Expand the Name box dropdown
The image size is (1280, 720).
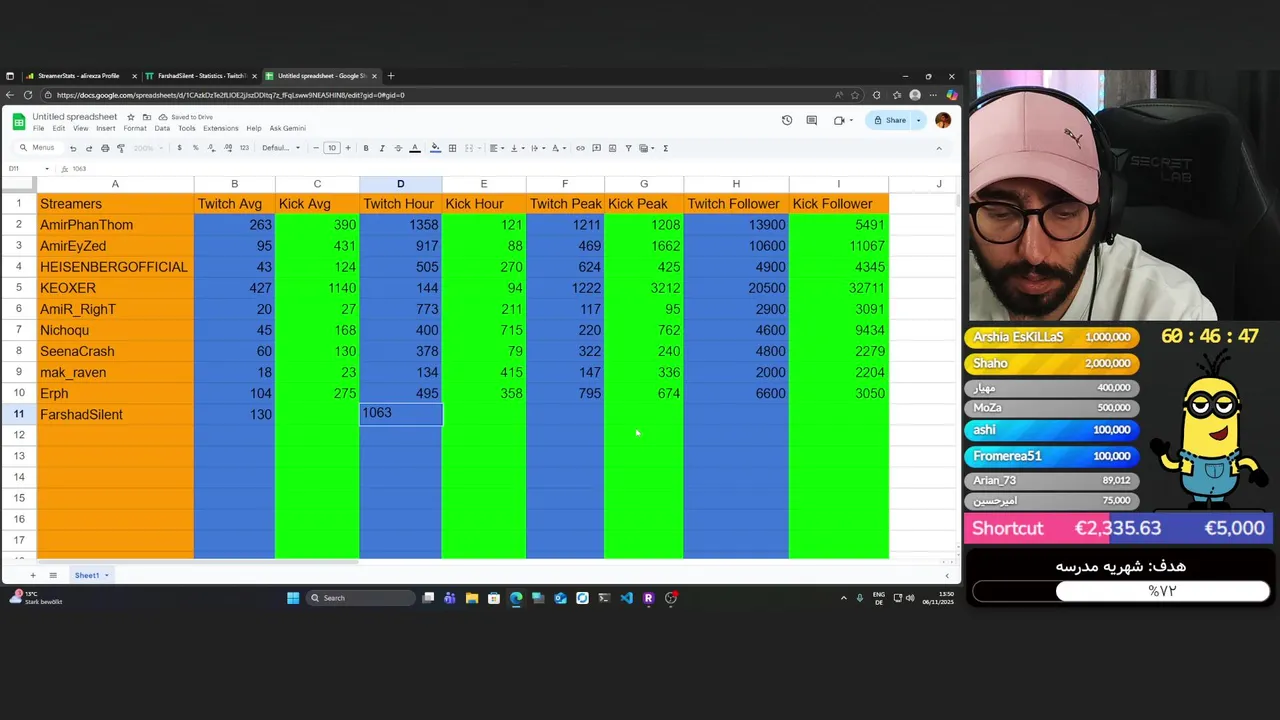click(46, 169)
